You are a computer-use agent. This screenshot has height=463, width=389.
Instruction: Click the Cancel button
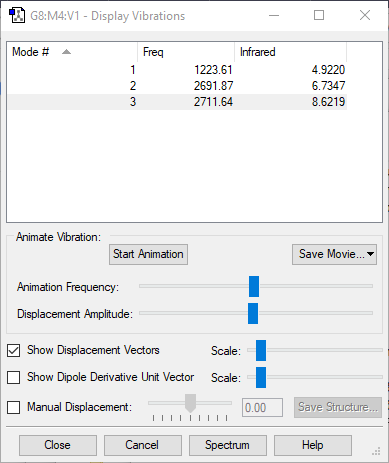(143, 445)
